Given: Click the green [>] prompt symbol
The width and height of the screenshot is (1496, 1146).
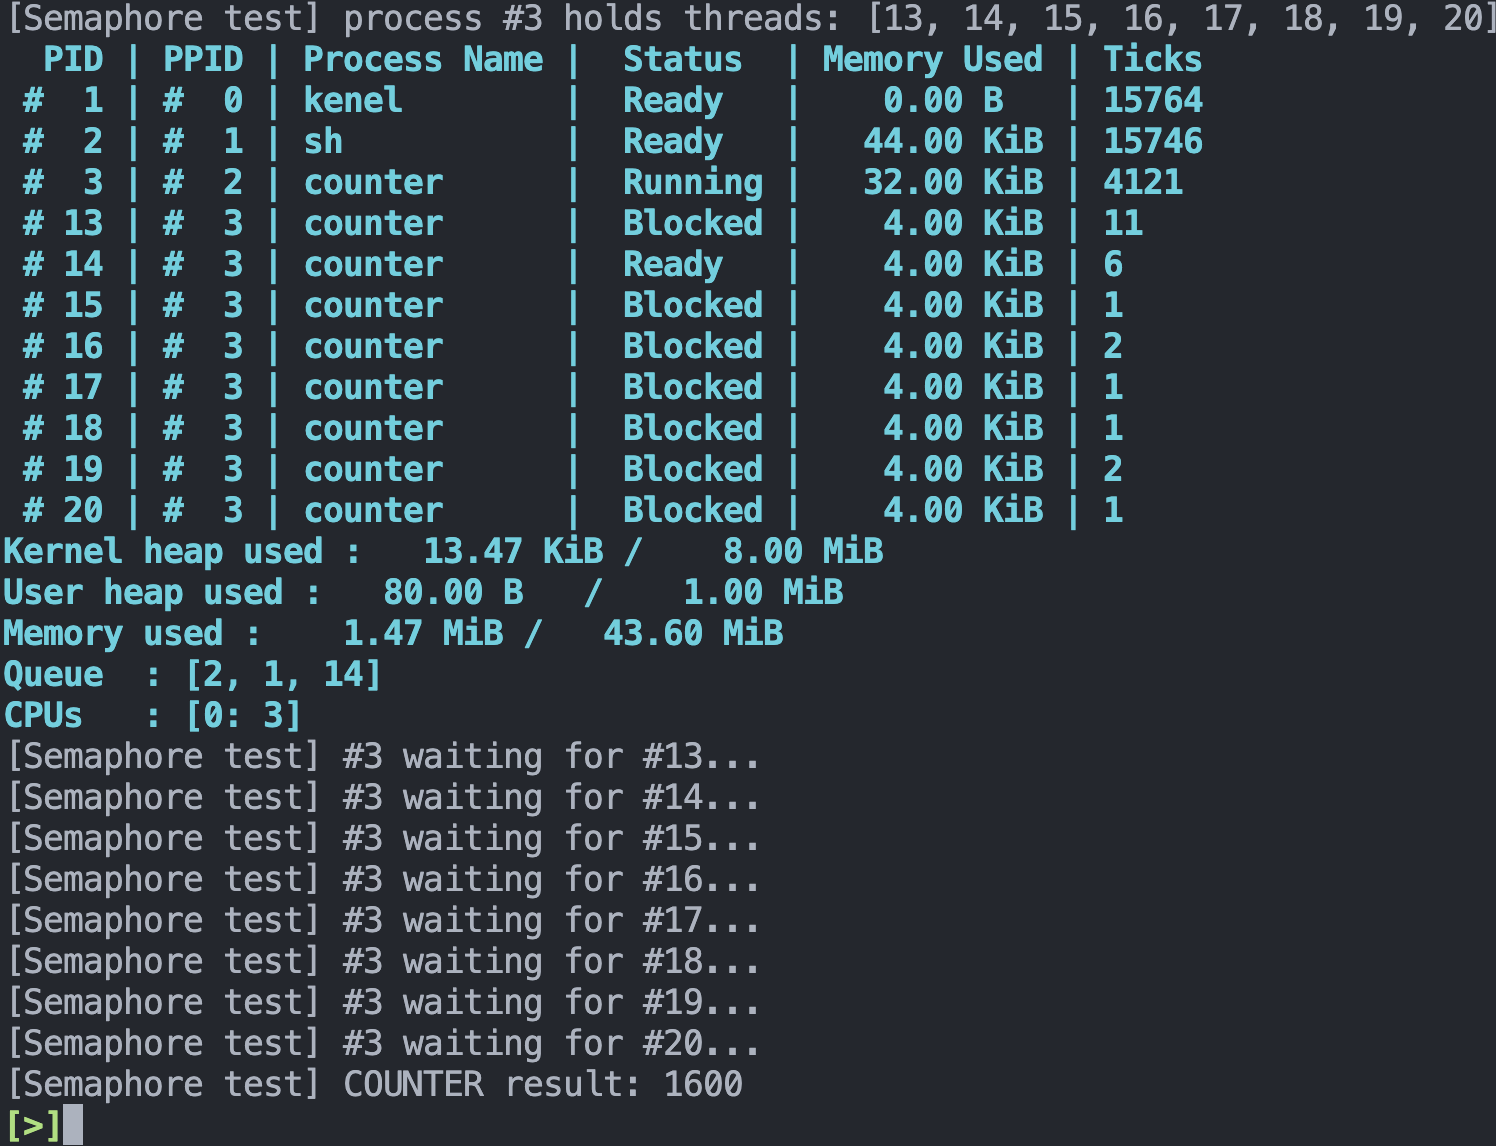Looking at the screenshot, I should (x=33, y=1126).
